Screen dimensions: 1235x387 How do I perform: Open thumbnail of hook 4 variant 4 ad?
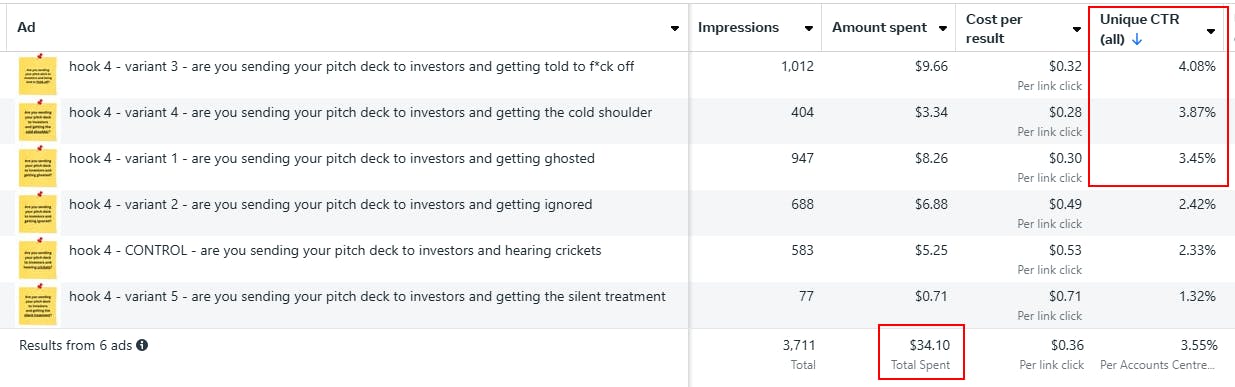click(38, 121)
